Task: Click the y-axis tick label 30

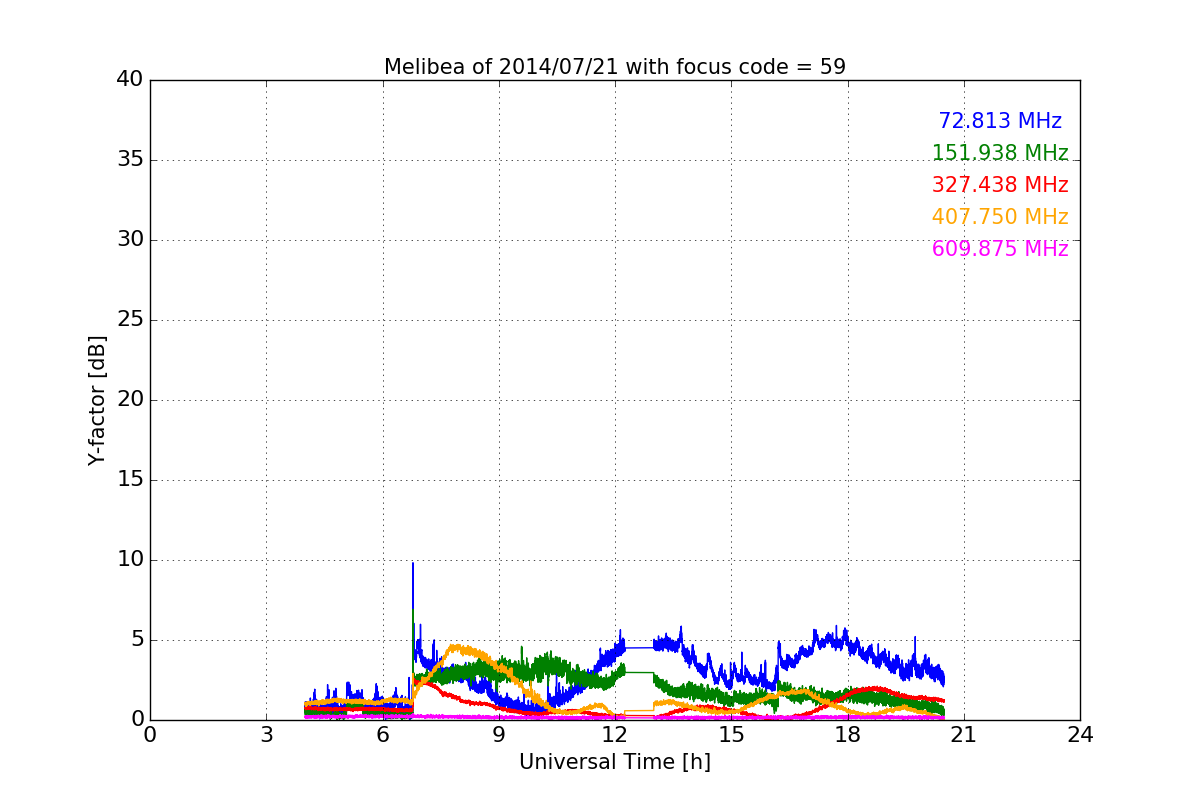Action: pos(130,240)
